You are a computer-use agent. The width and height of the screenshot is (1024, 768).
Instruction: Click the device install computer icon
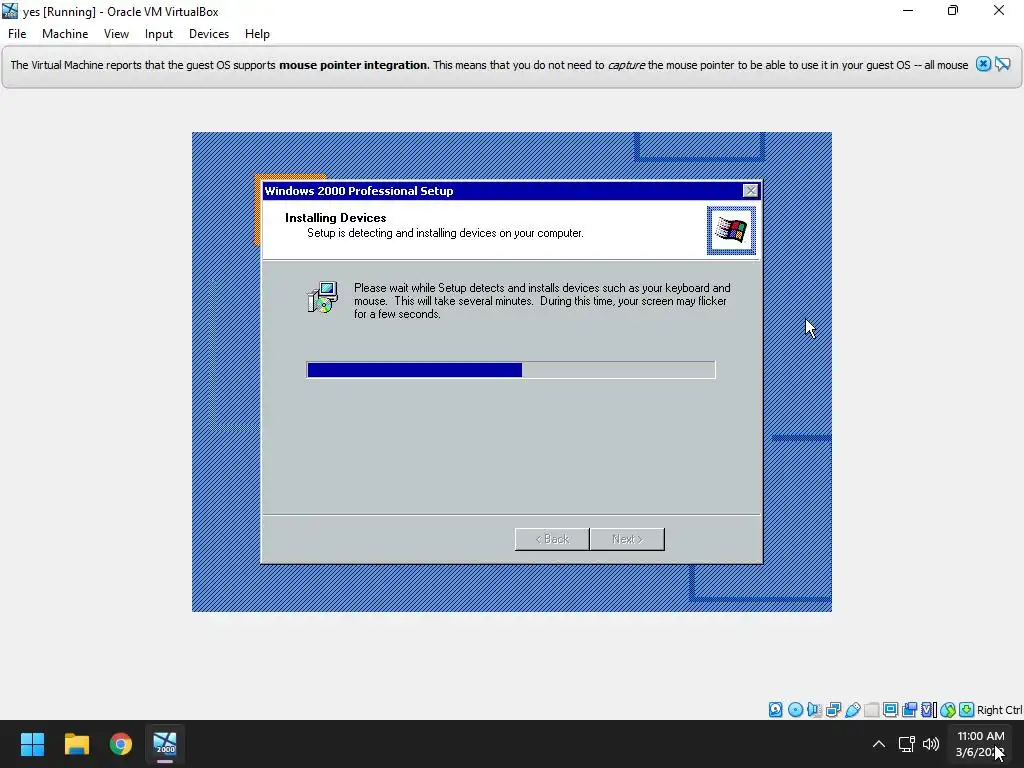(x=323, y=298)
